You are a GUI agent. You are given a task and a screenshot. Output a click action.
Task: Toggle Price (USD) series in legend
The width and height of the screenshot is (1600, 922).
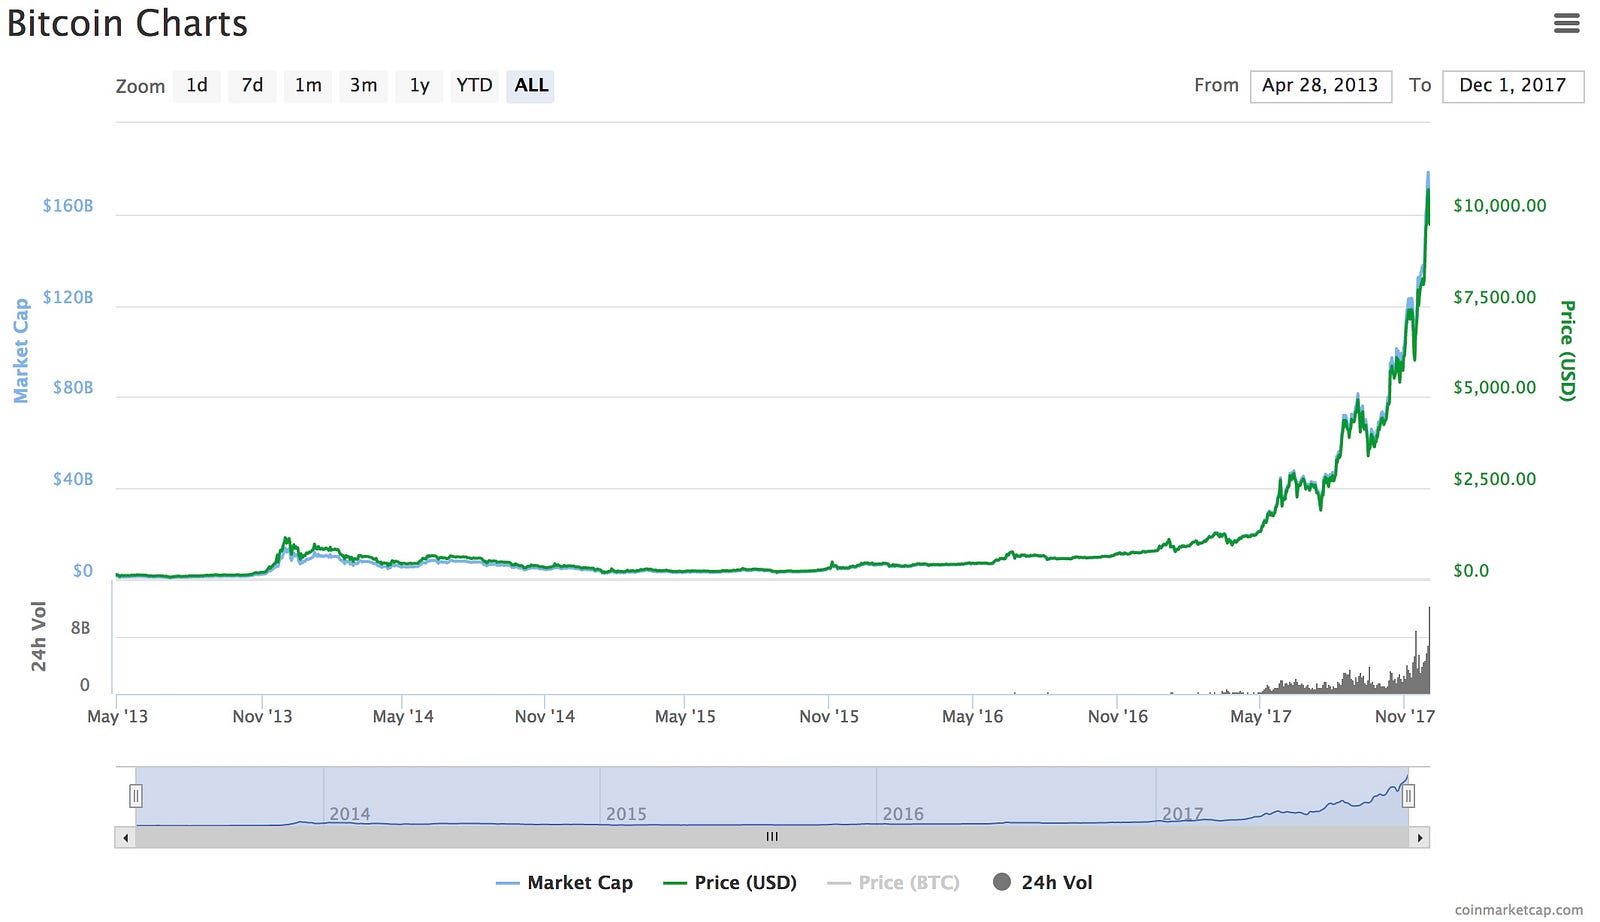pos(730,883)
